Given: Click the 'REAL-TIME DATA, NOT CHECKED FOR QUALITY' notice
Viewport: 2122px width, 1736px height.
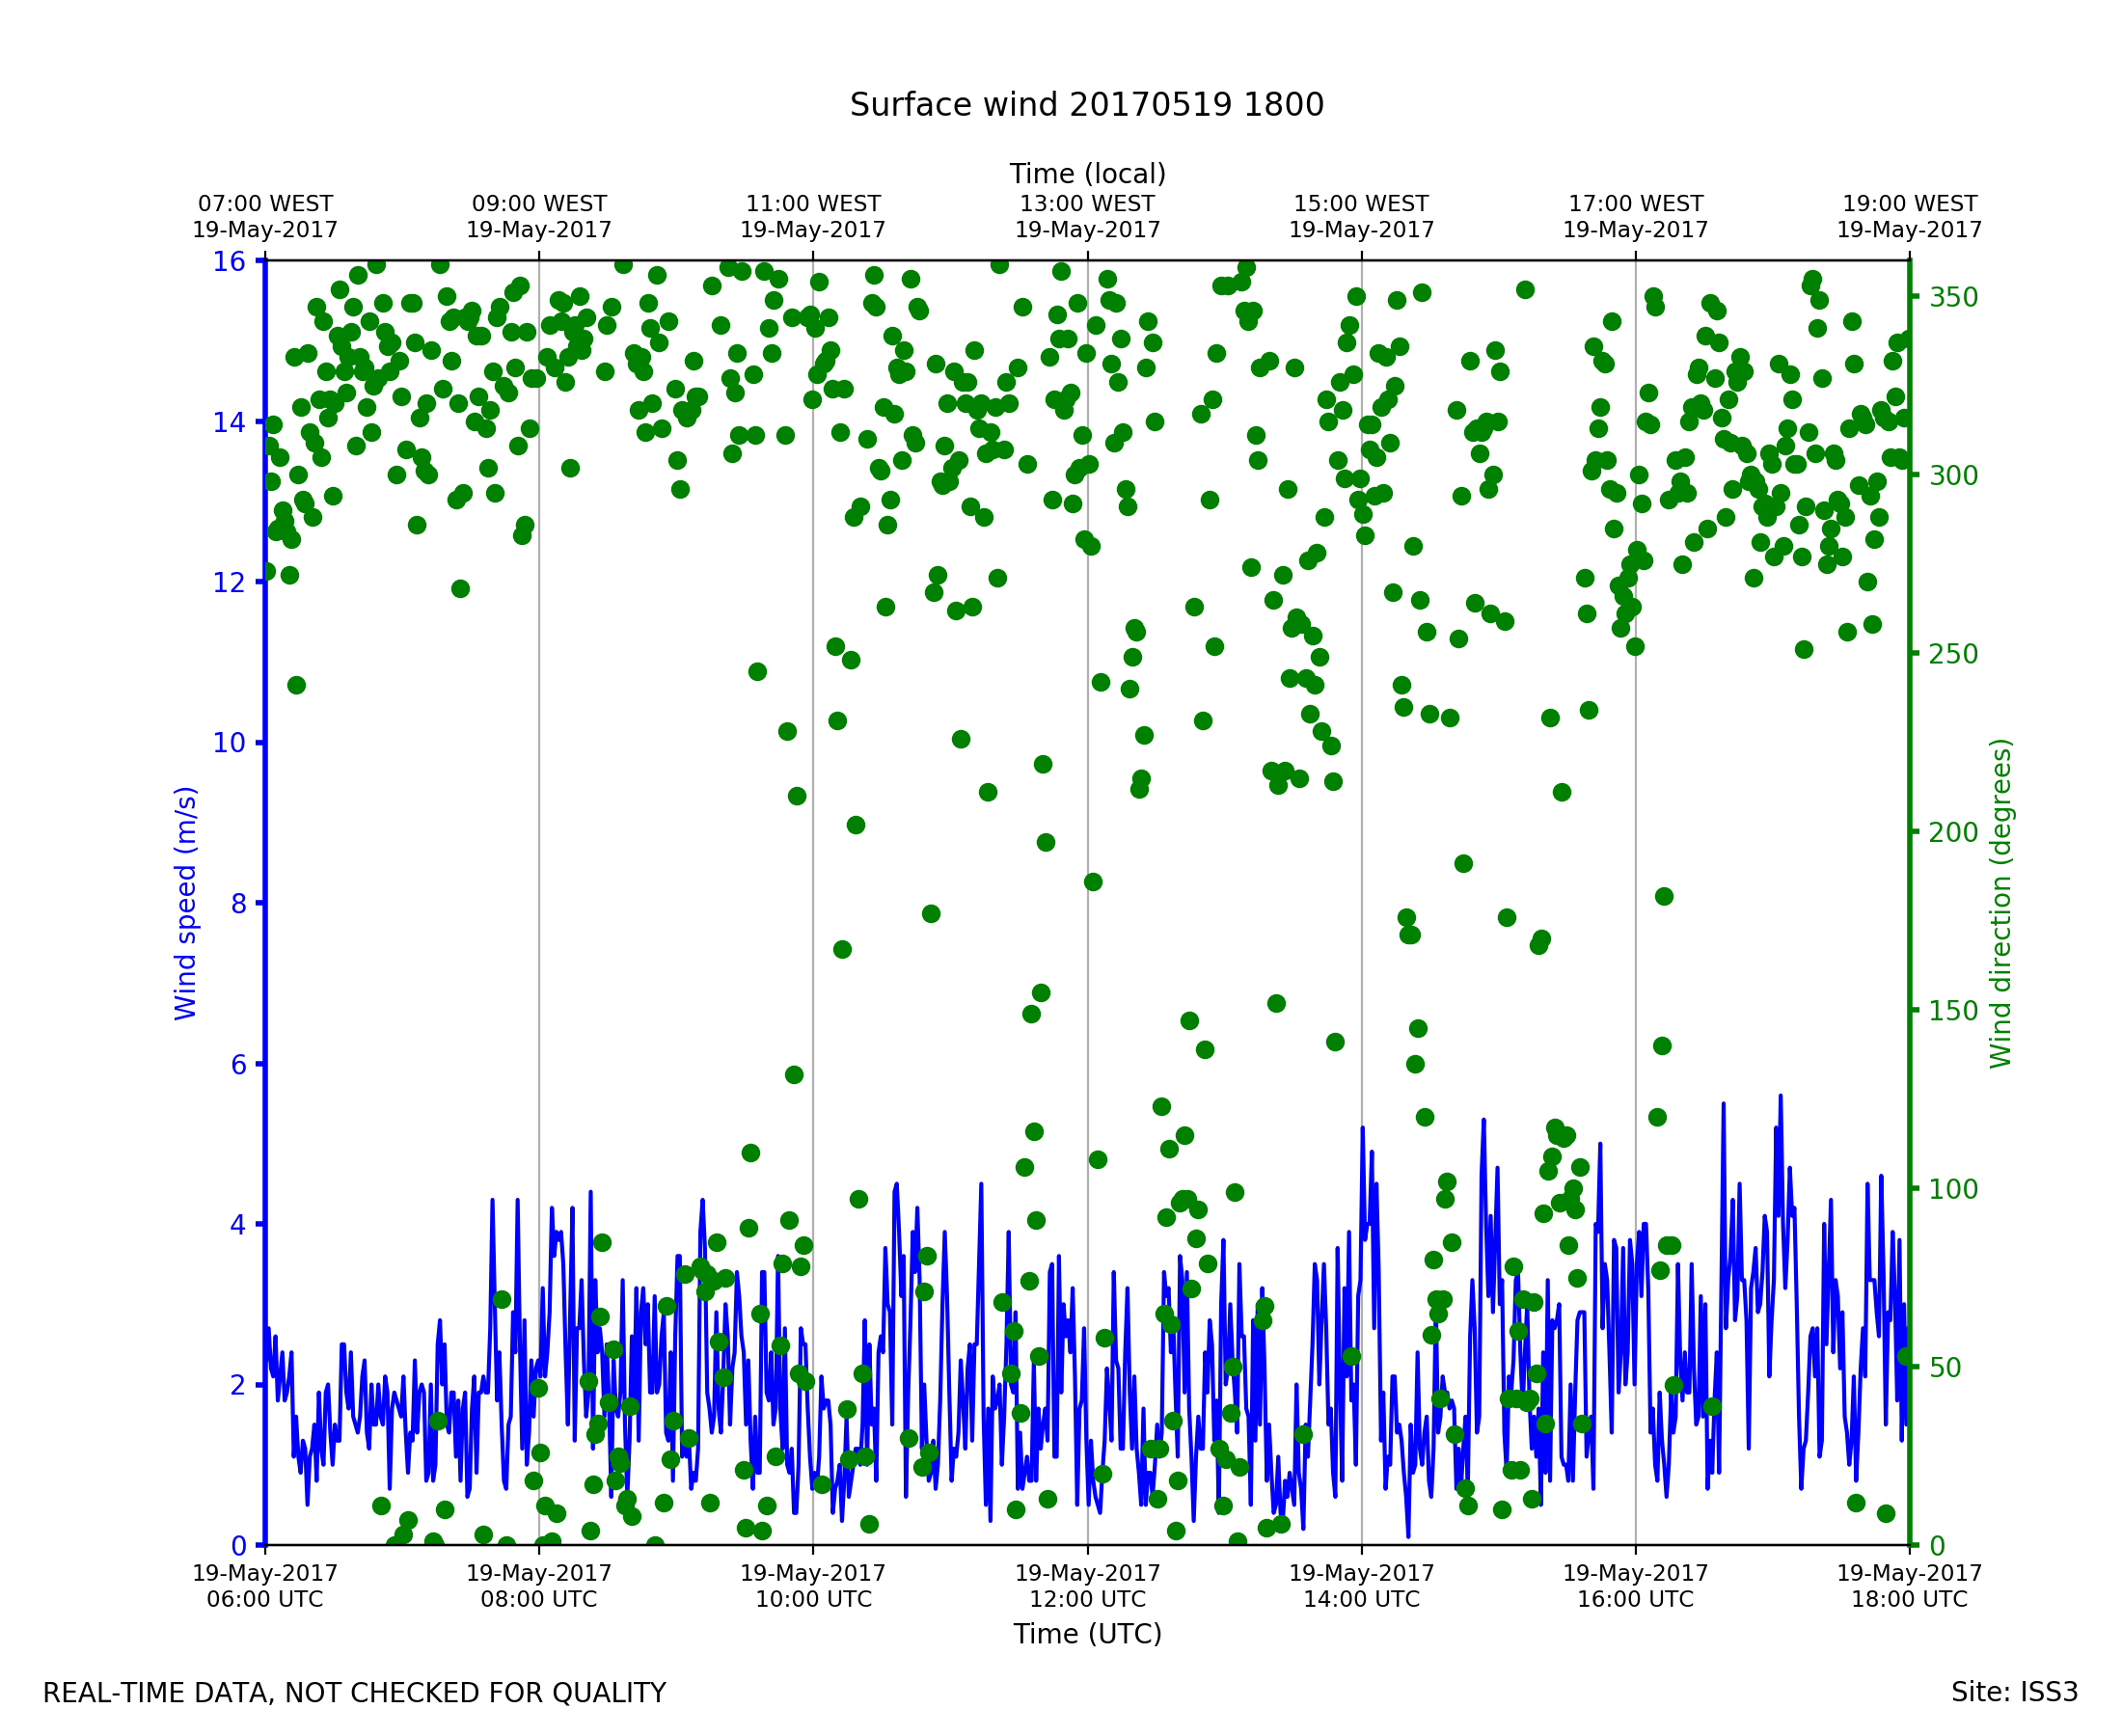Looking at the screenshot, I should point(354,1694).
